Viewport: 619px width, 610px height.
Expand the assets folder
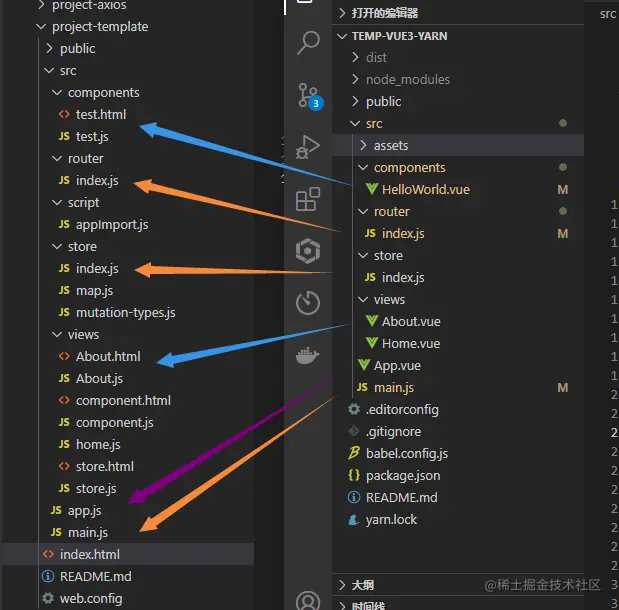(363, 145)
